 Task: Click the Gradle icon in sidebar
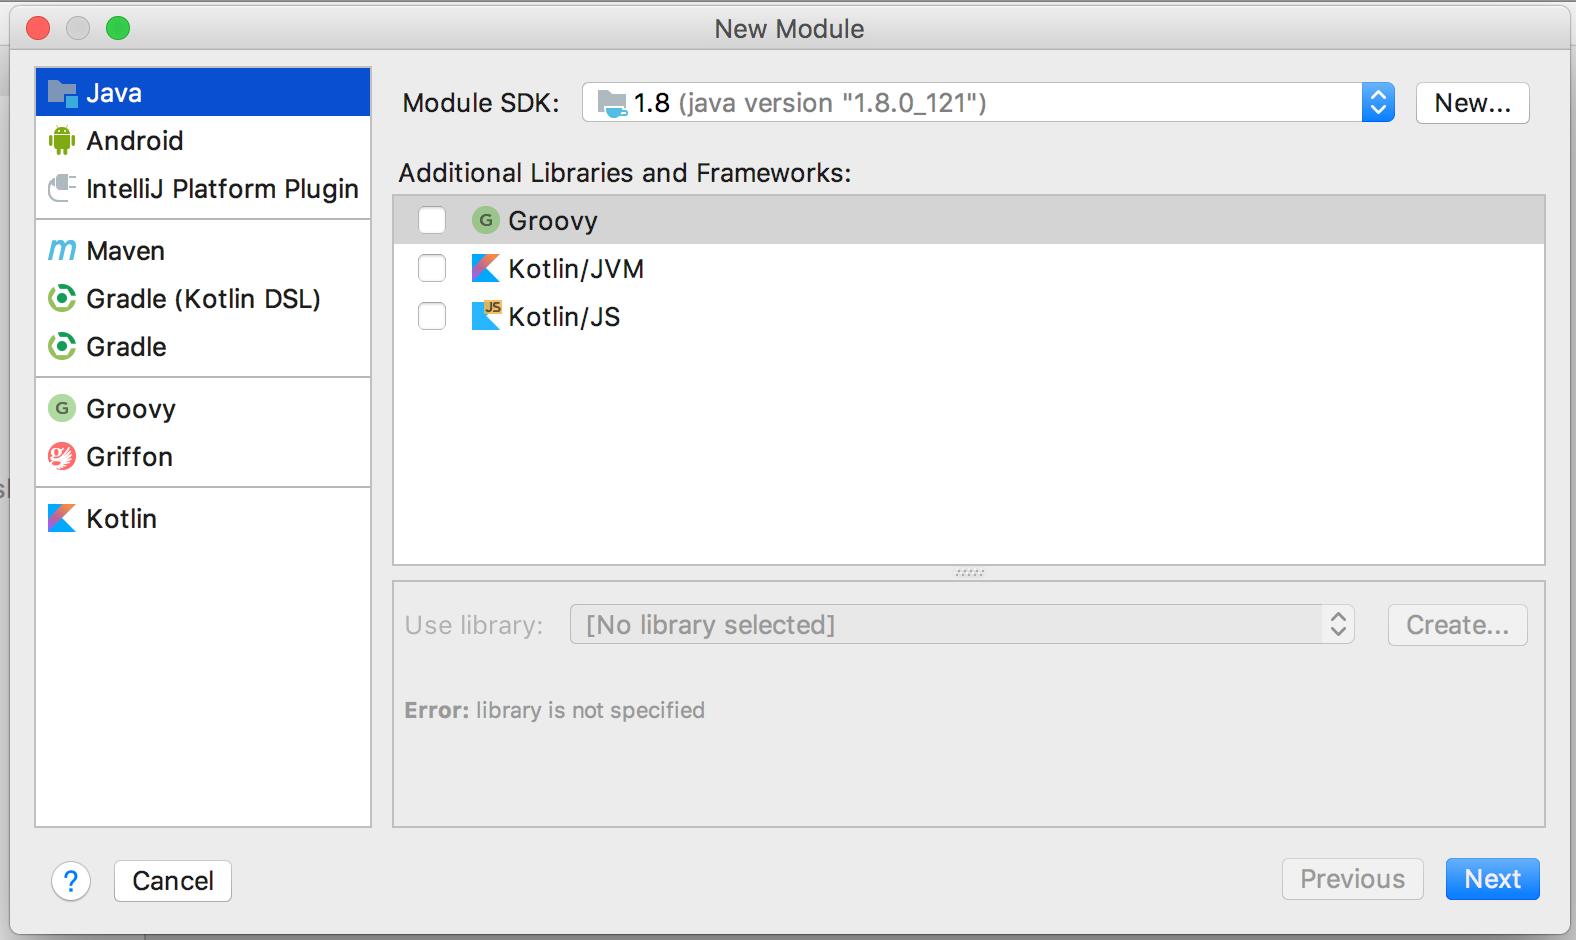click(x=62, y=346)
